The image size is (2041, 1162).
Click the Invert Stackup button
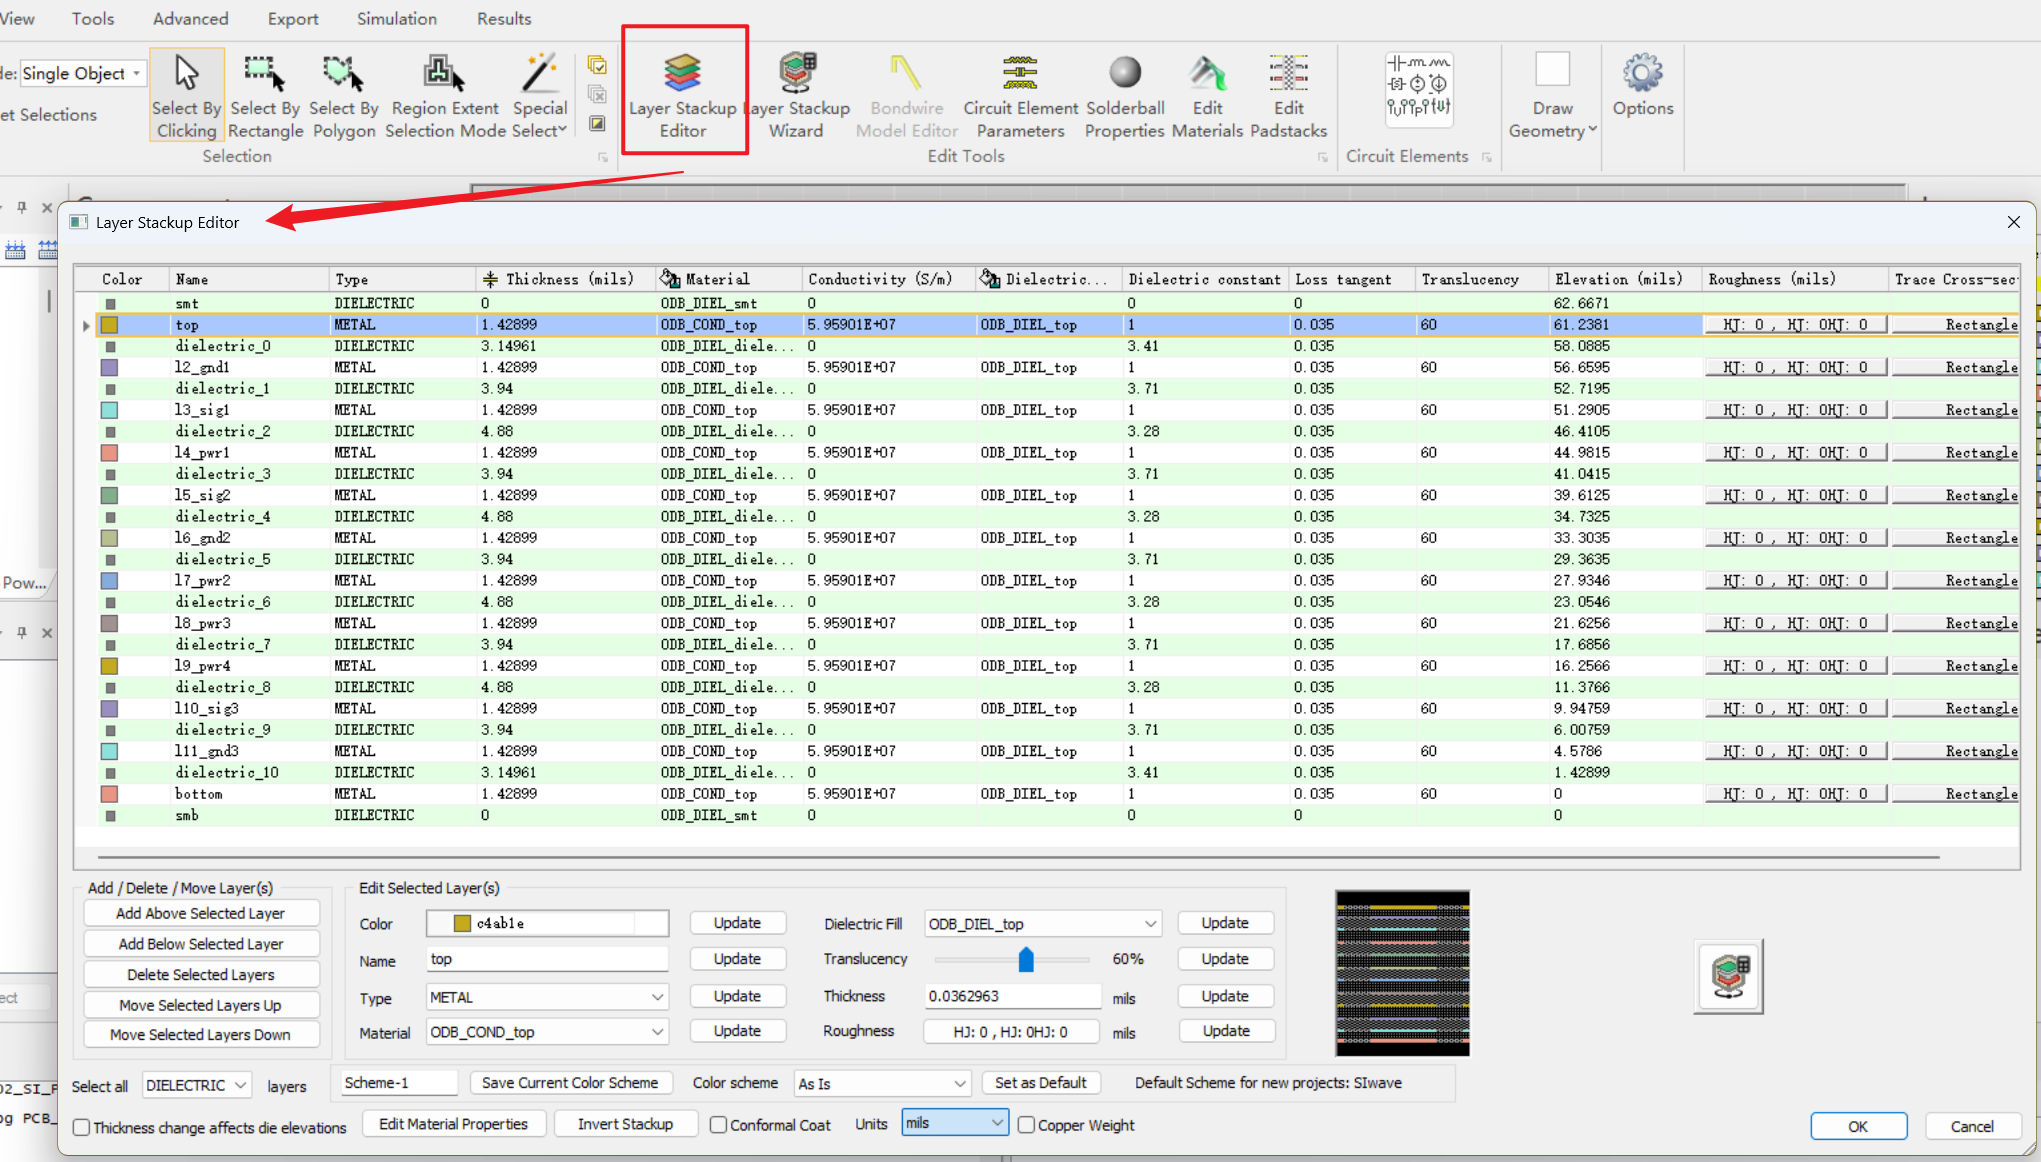coord(625,1124)
